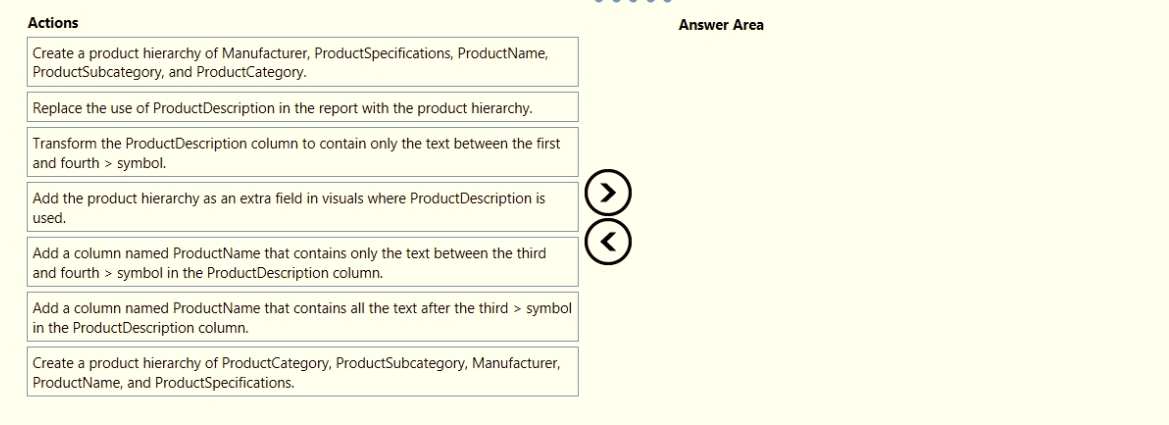Screen dimensions: 1169x425
Task: Select the hierarchy action starting with Manufacturer
Action: click(302, 62)
